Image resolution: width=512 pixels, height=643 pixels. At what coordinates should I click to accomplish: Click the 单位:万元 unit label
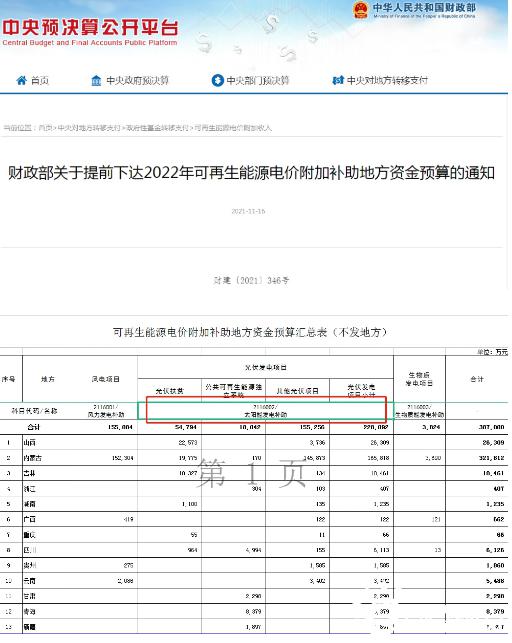492,352
